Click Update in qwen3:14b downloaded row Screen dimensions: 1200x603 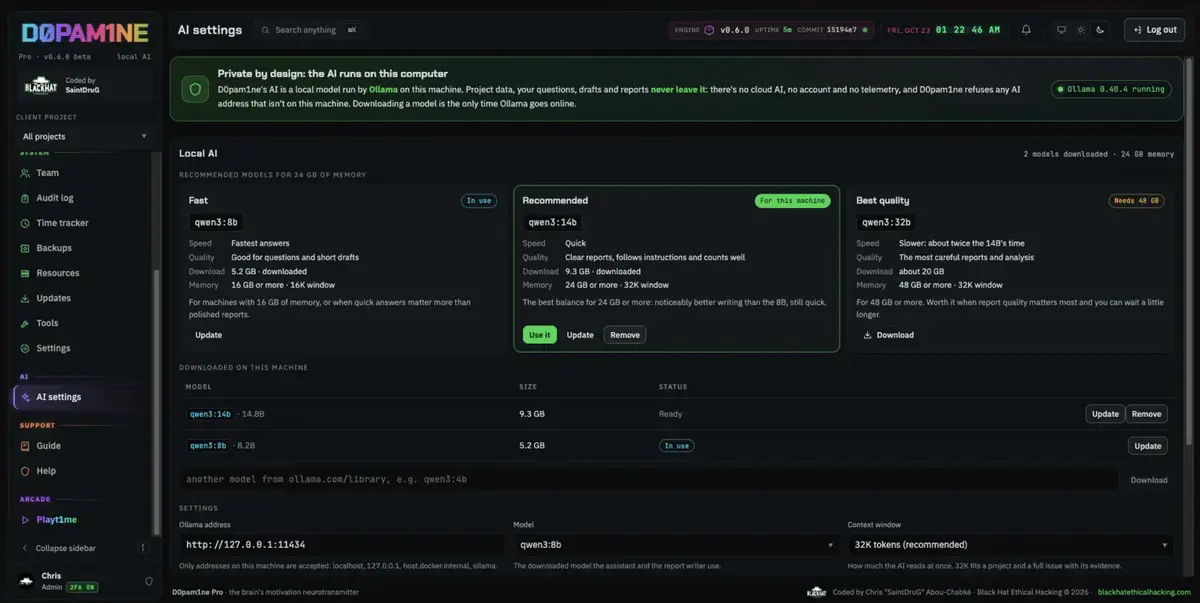click(1105, 414)
